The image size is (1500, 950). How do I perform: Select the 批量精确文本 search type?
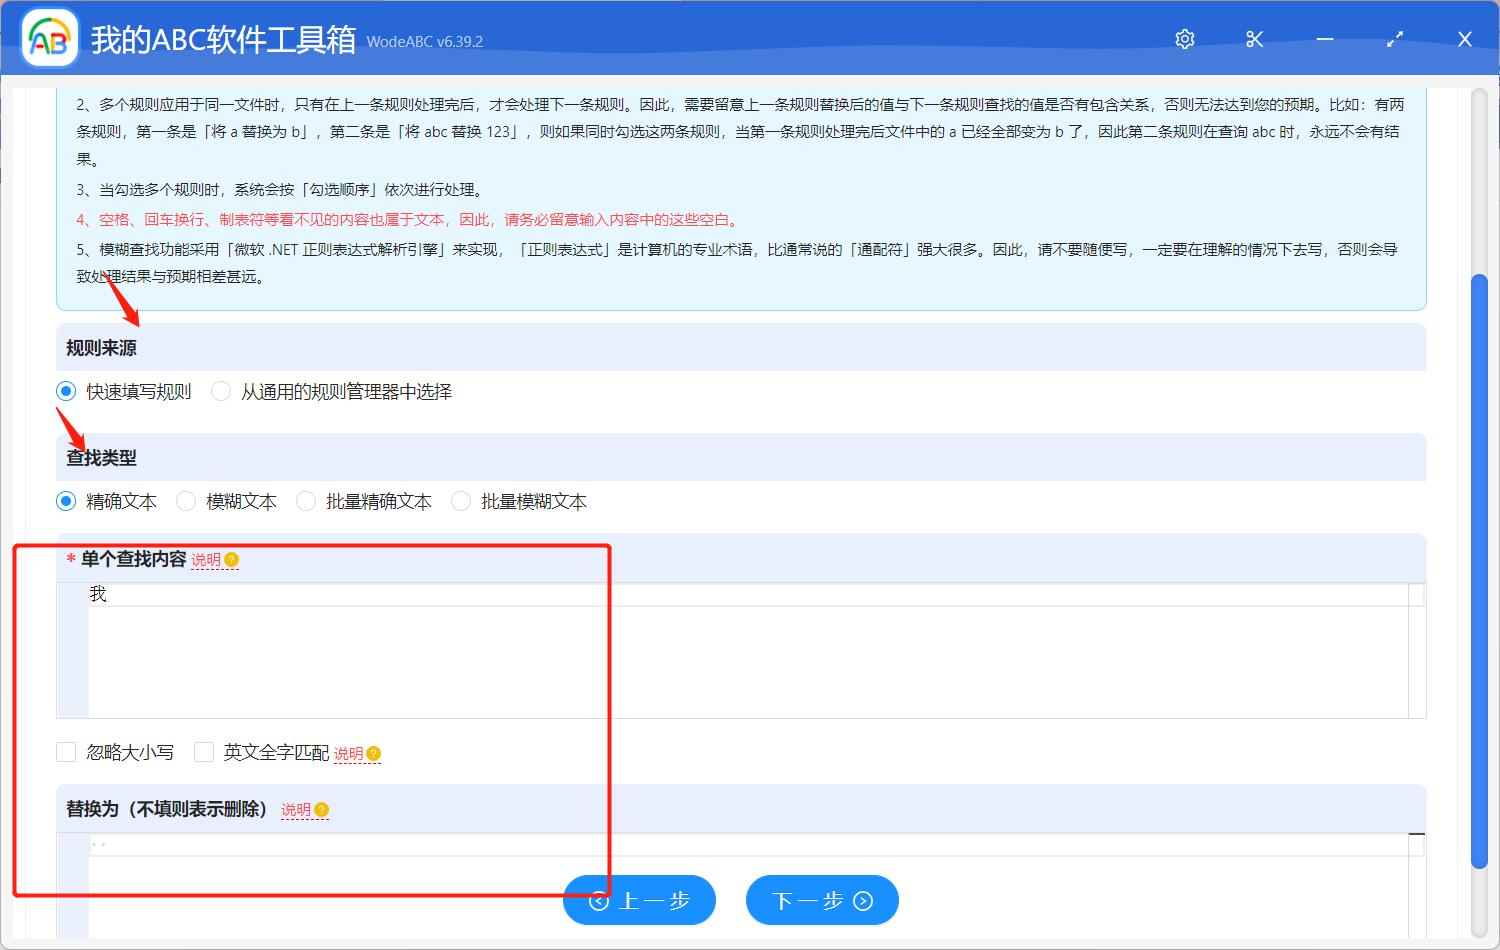(305, 501)
